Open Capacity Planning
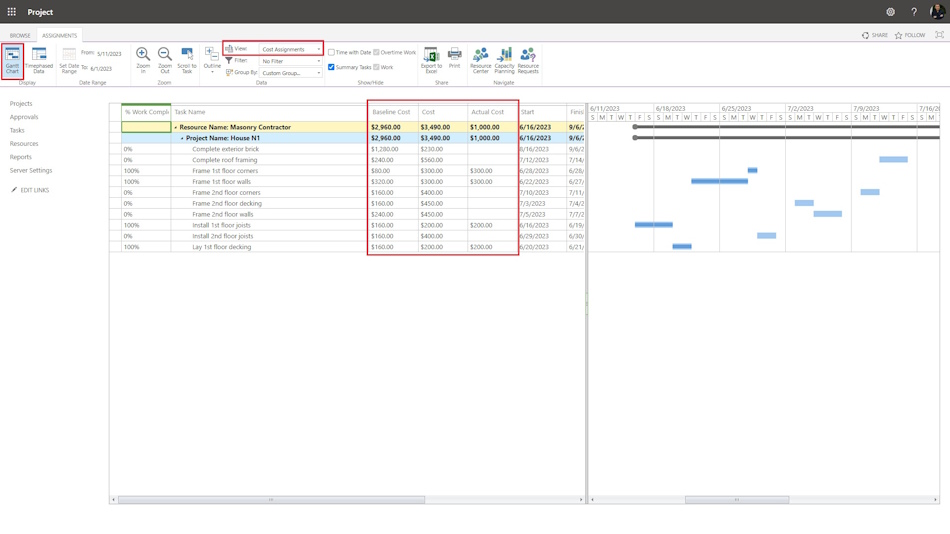Image resolution: width=950 pixels, height=534 pixels. tap(504, 61)
